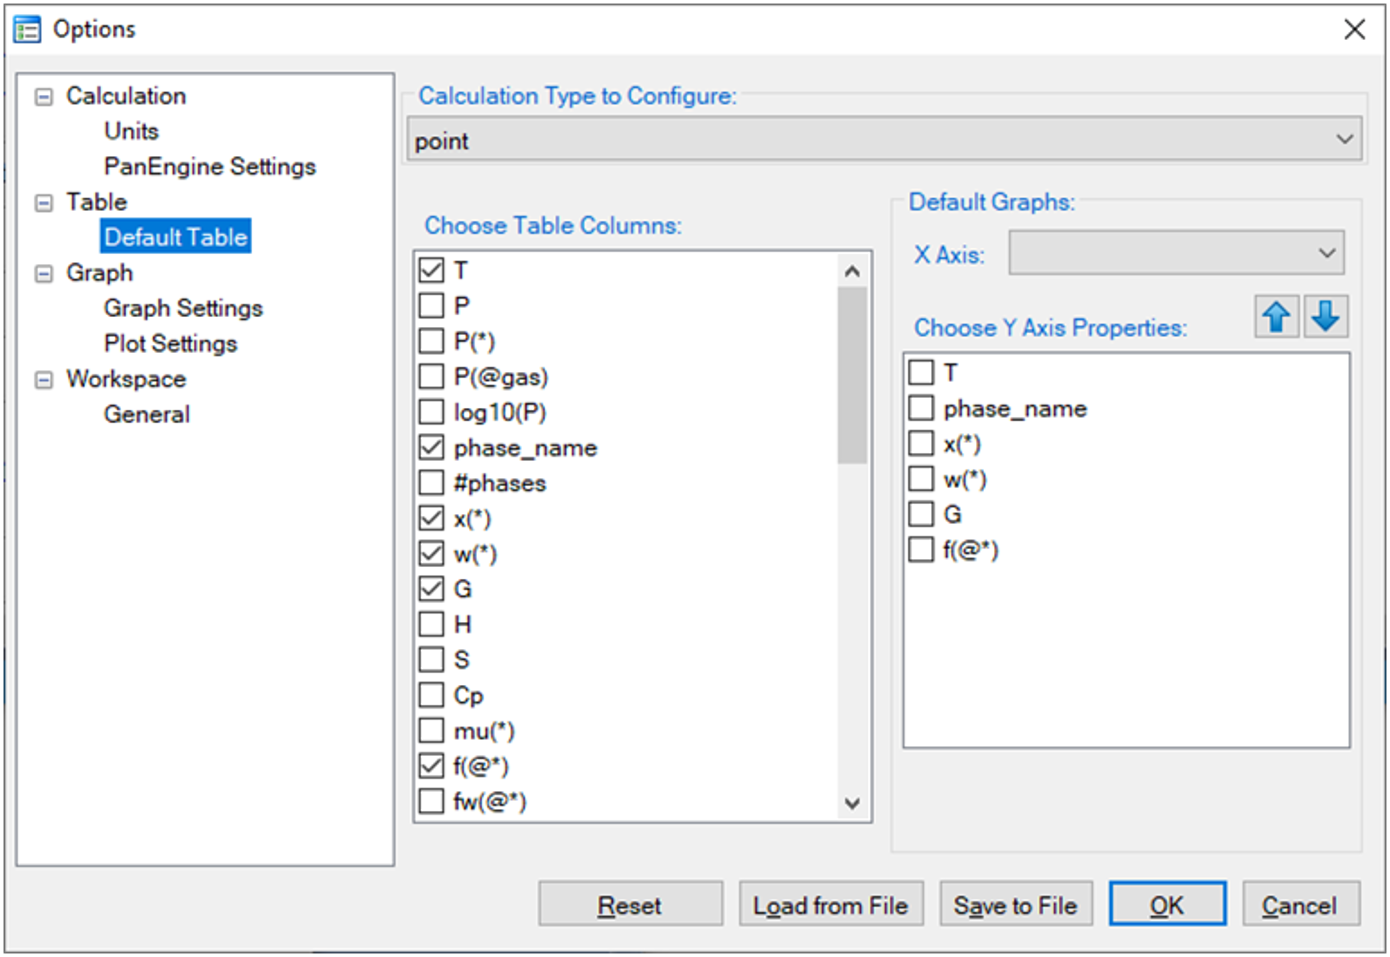The width and height of the screenshot is (1390, 957).
Task: Enable the Cp table column checkbox
Action: point(431,695)
